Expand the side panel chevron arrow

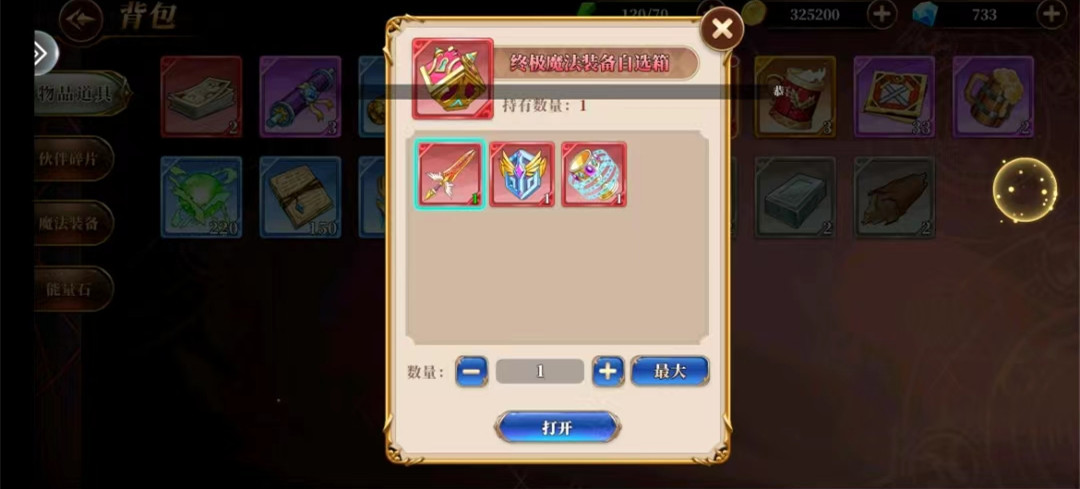click(x=45, y=53)
